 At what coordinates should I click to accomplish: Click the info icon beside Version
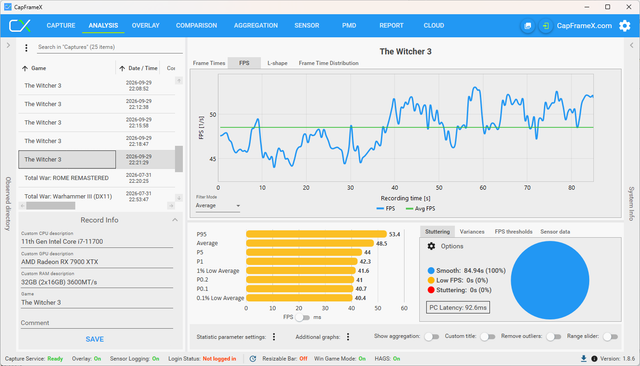(x=594, y=359)
